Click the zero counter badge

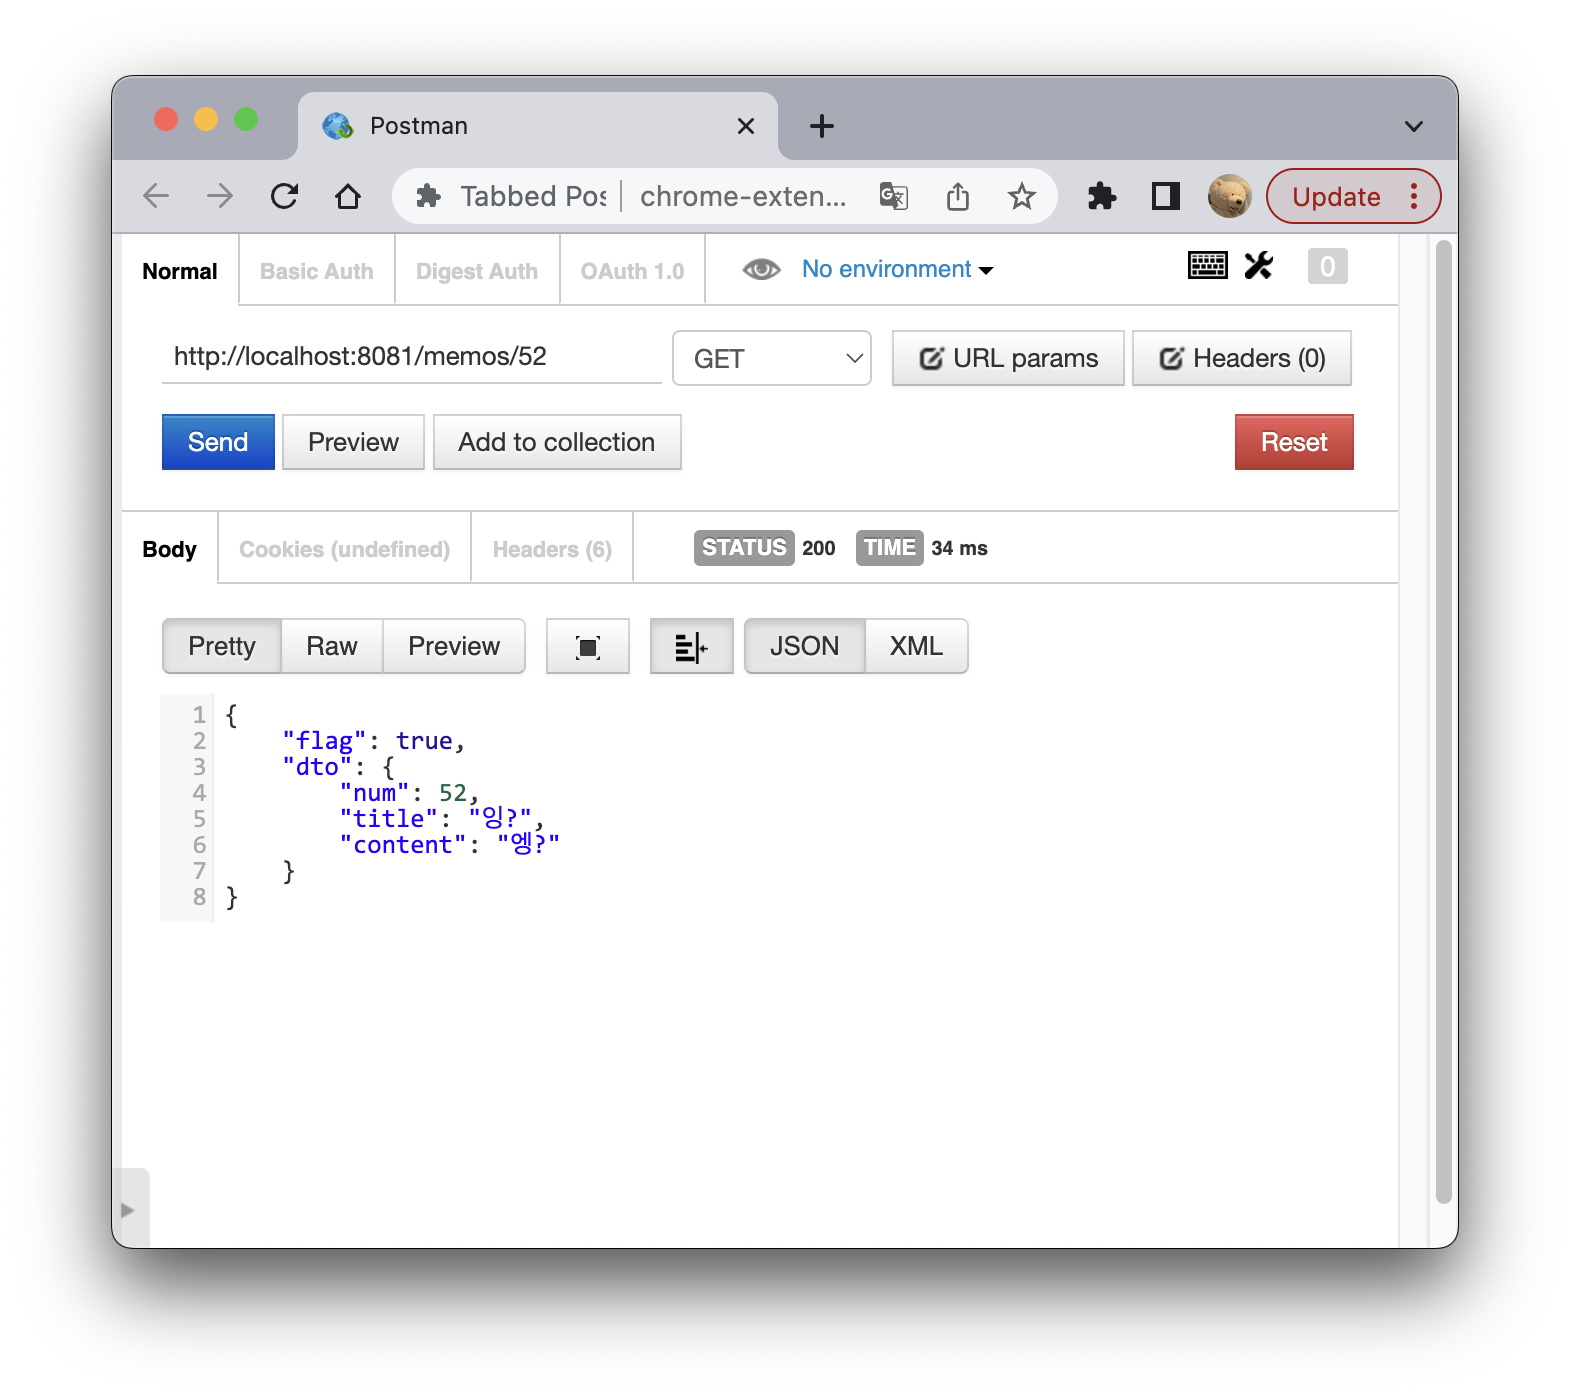coord(1328,266)
